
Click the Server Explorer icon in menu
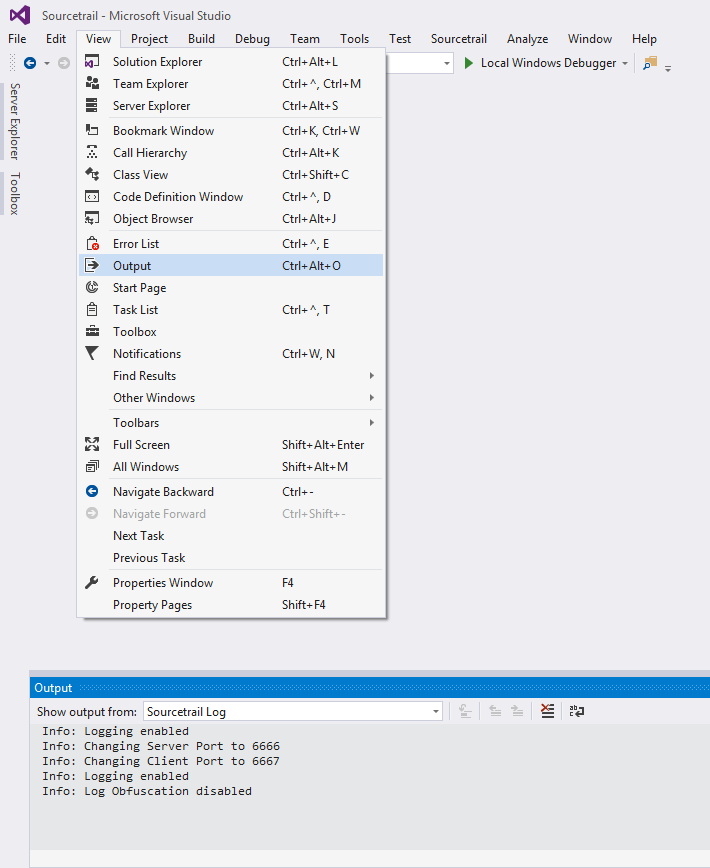pos(92,105)
